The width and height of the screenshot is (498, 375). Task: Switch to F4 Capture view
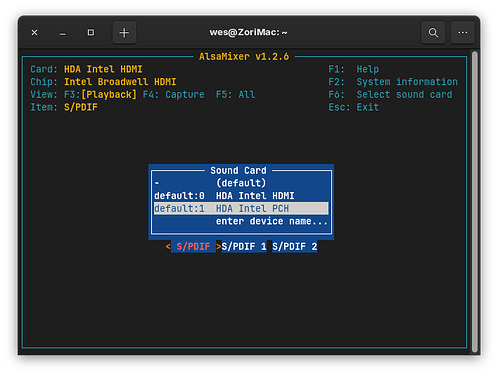coord(173,95)
